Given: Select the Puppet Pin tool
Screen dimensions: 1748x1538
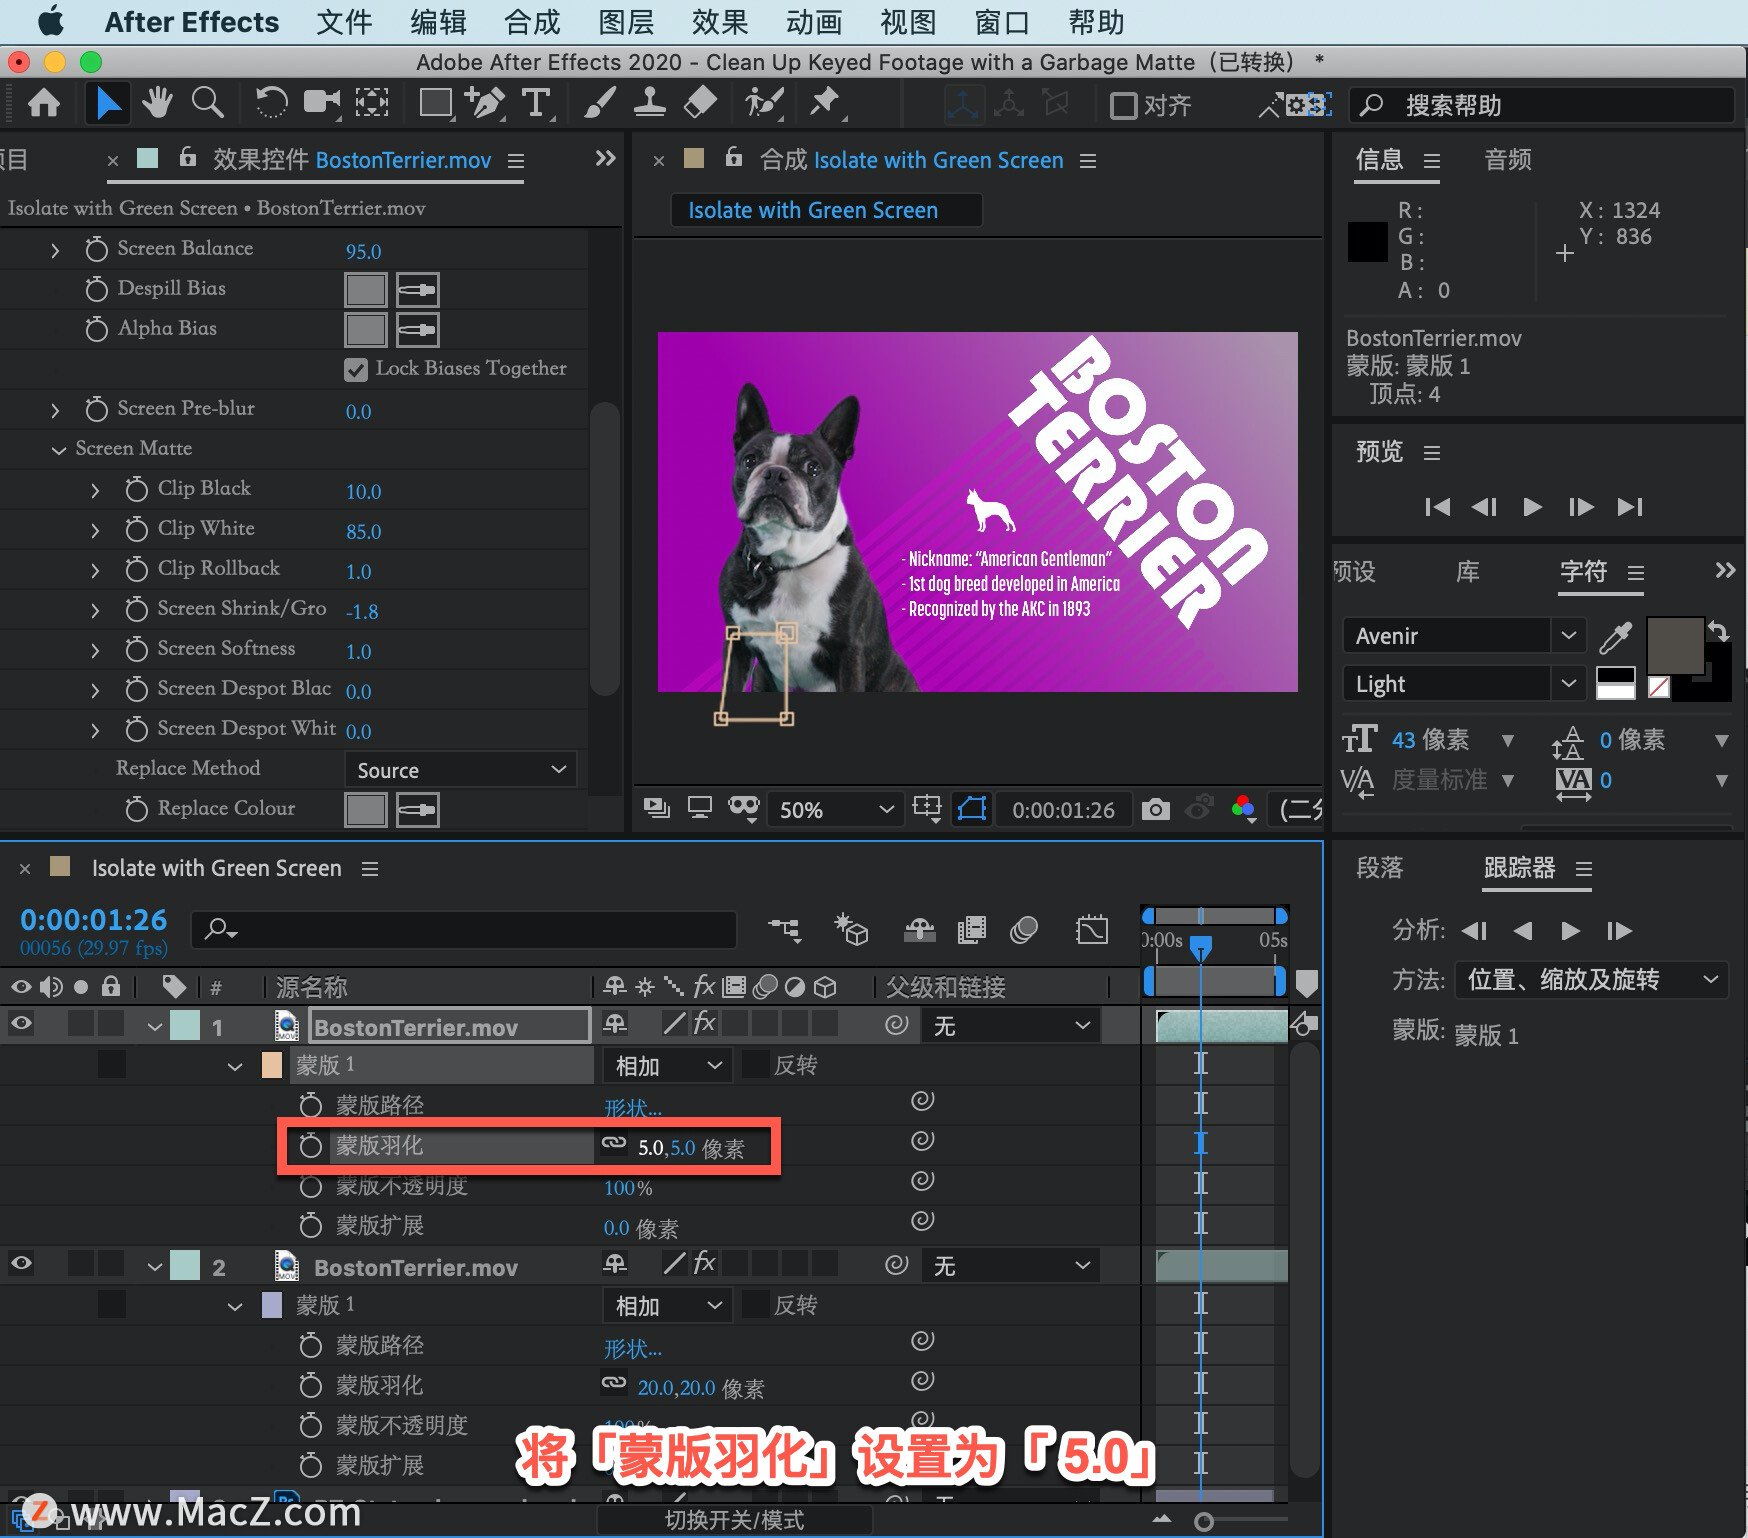Looking at the screenshot, I should tap(826, 103).
